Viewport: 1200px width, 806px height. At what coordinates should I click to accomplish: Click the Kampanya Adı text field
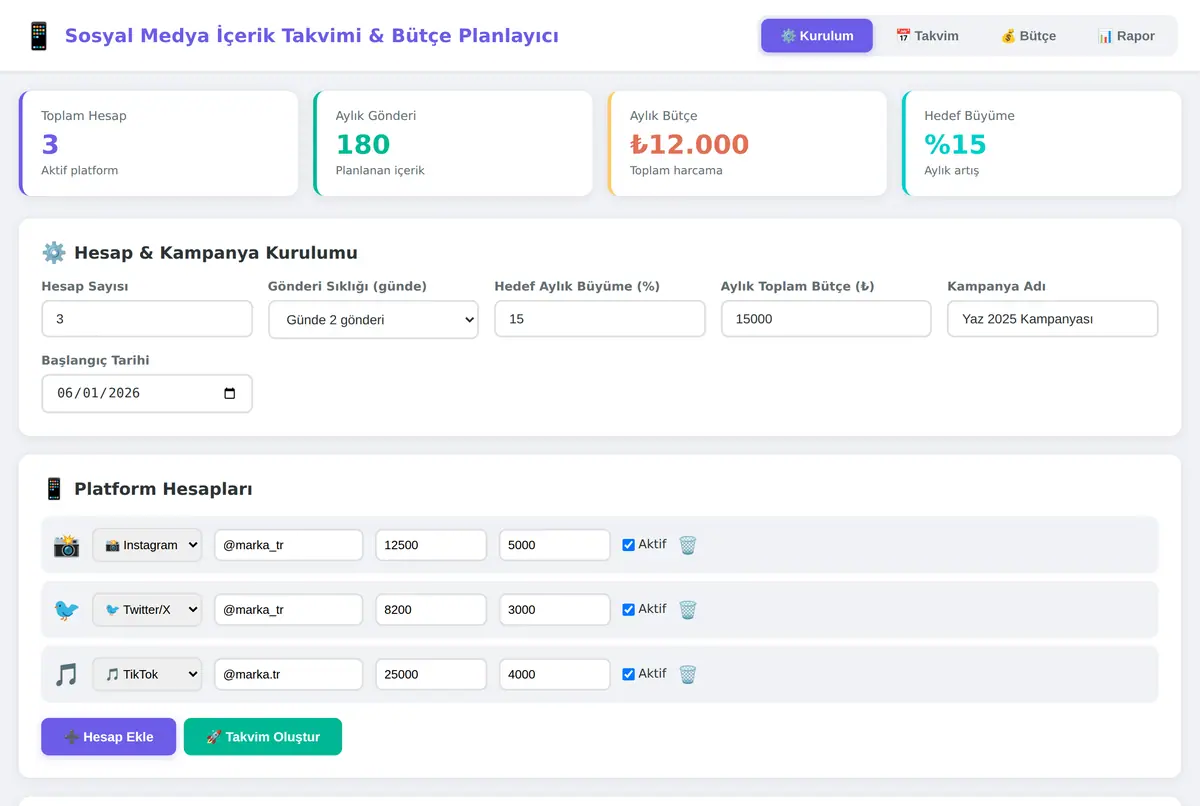(x=1053, y=319)
